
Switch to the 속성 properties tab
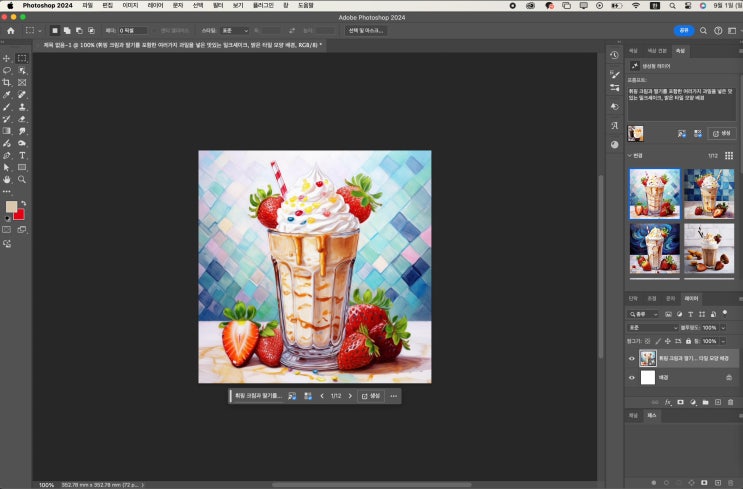tap(680, 50)
